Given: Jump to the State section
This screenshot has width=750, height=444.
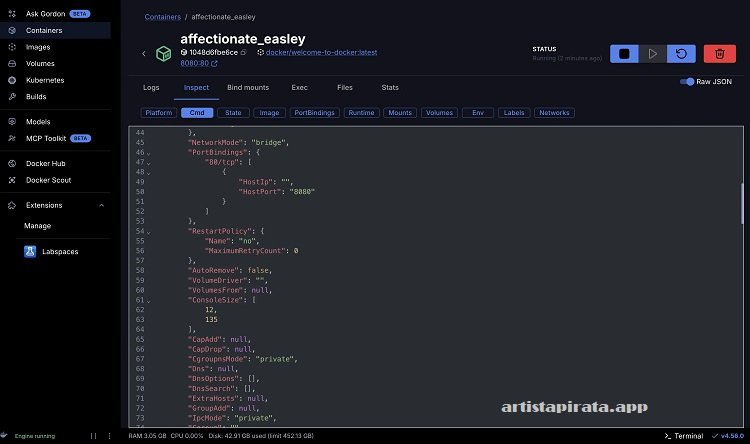Looking at the screenshot, I should tap(233, 113).
